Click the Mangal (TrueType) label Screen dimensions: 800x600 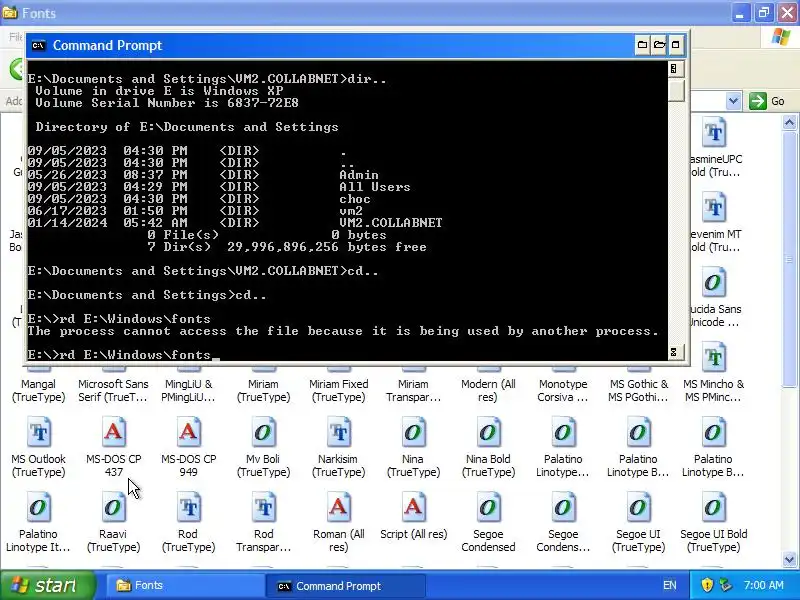(x=39, y=391)
